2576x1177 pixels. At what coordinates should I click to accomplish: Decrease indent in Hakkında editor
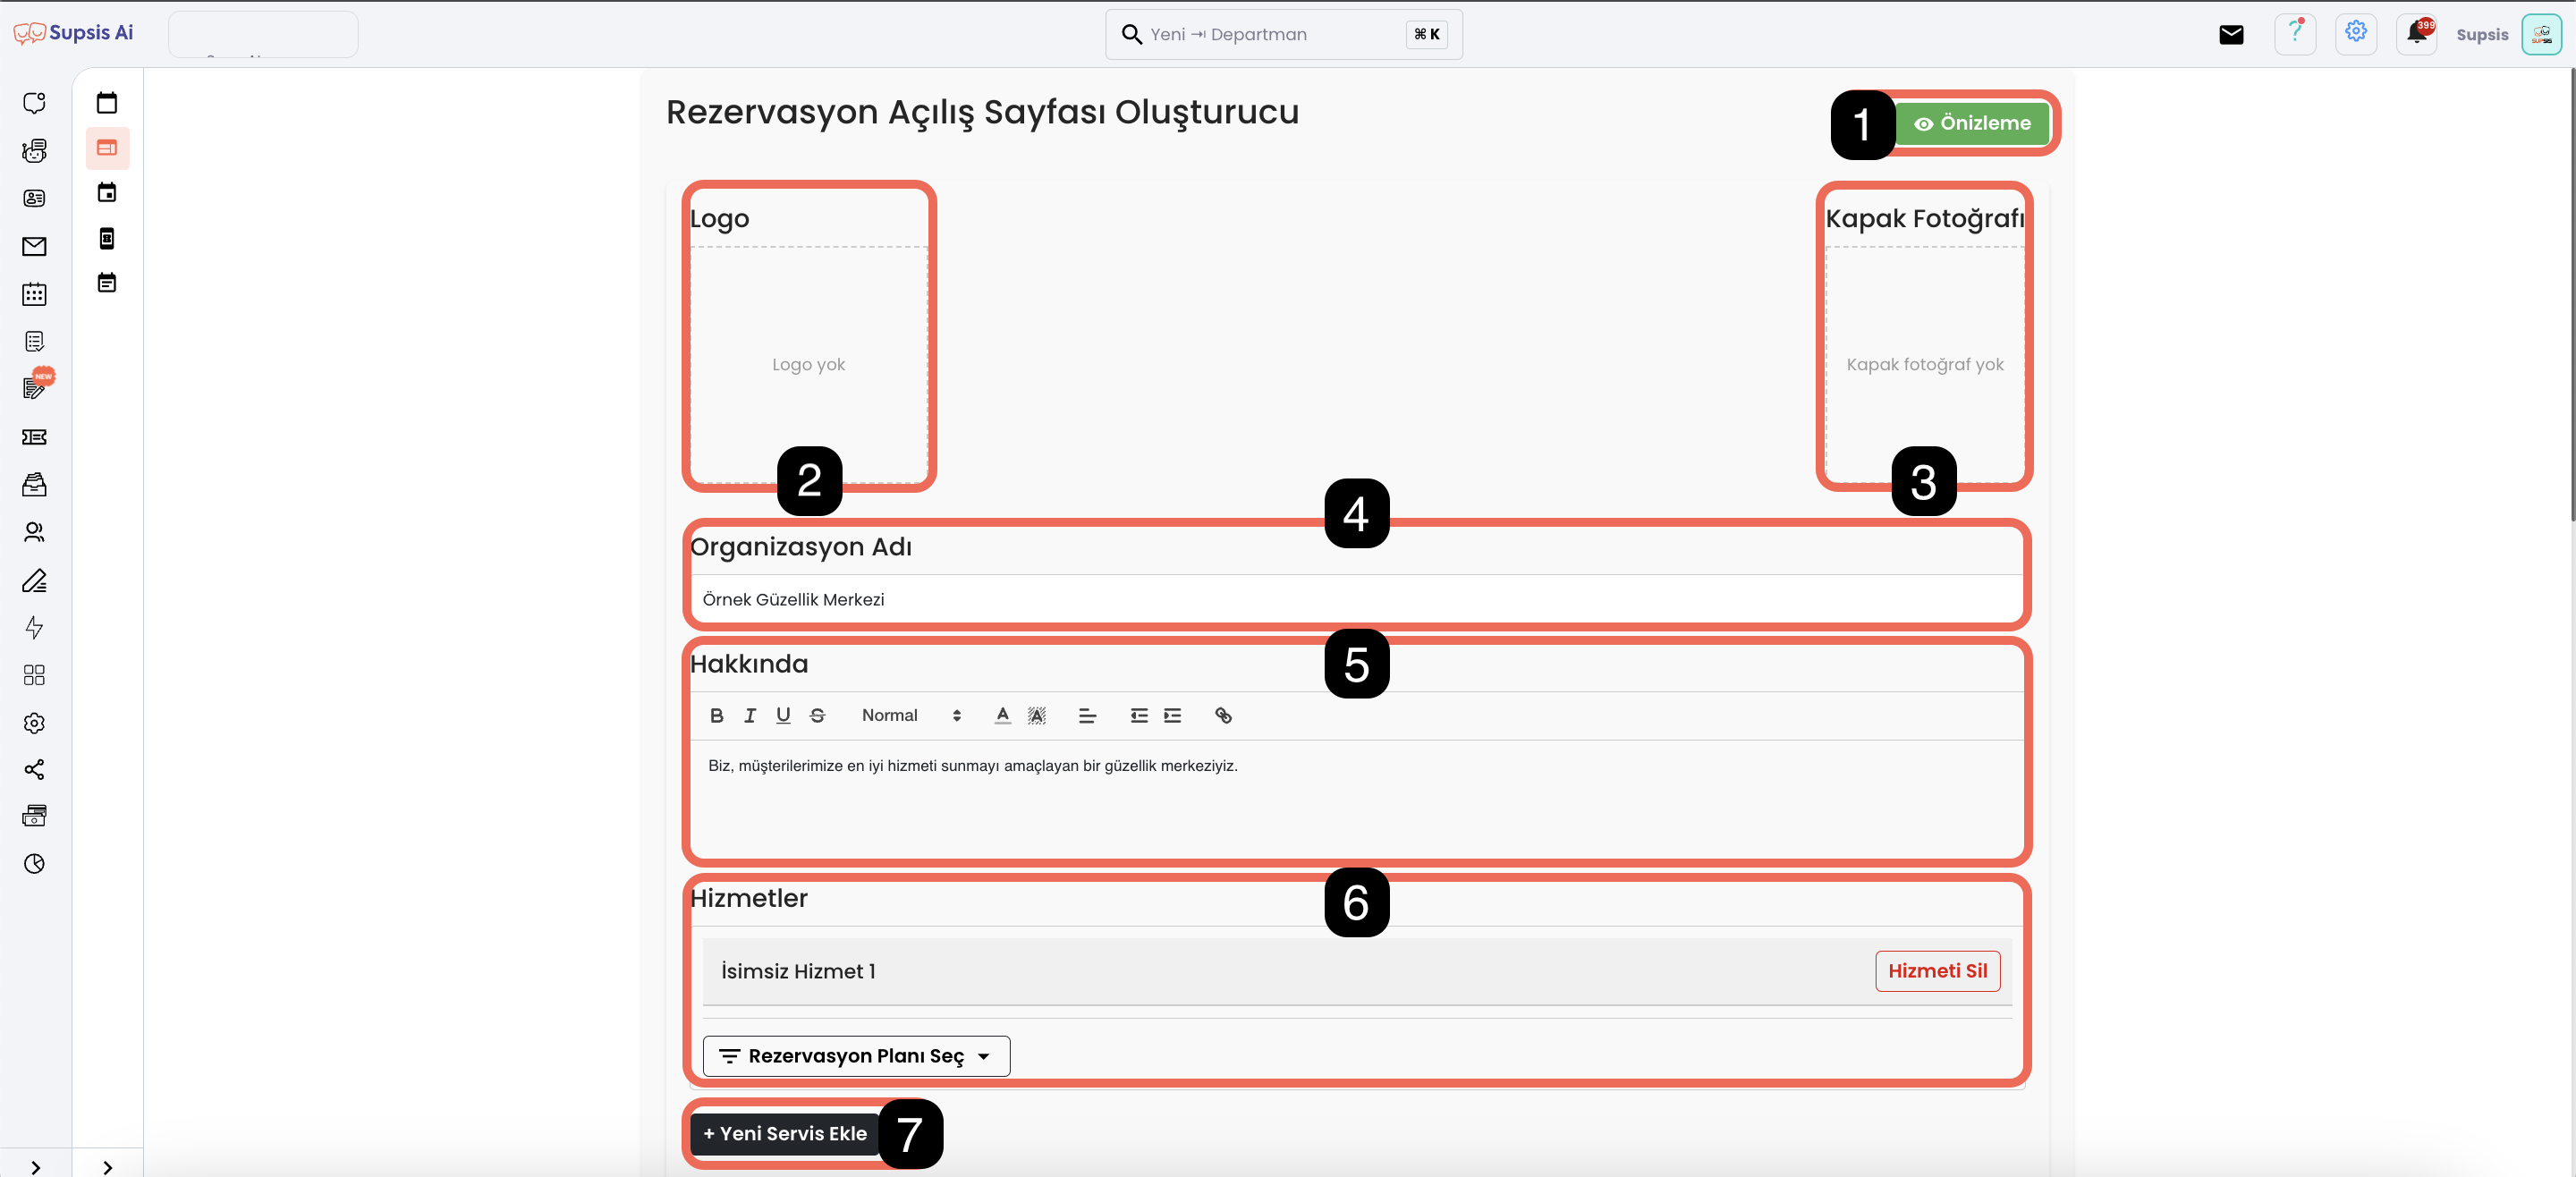[x=1139, y=716]
